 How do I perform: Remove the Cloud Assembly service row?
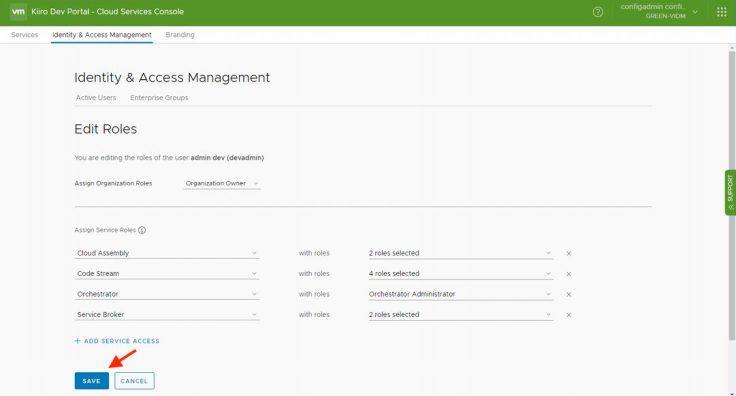pyautogui.click(x=568, y=253)
